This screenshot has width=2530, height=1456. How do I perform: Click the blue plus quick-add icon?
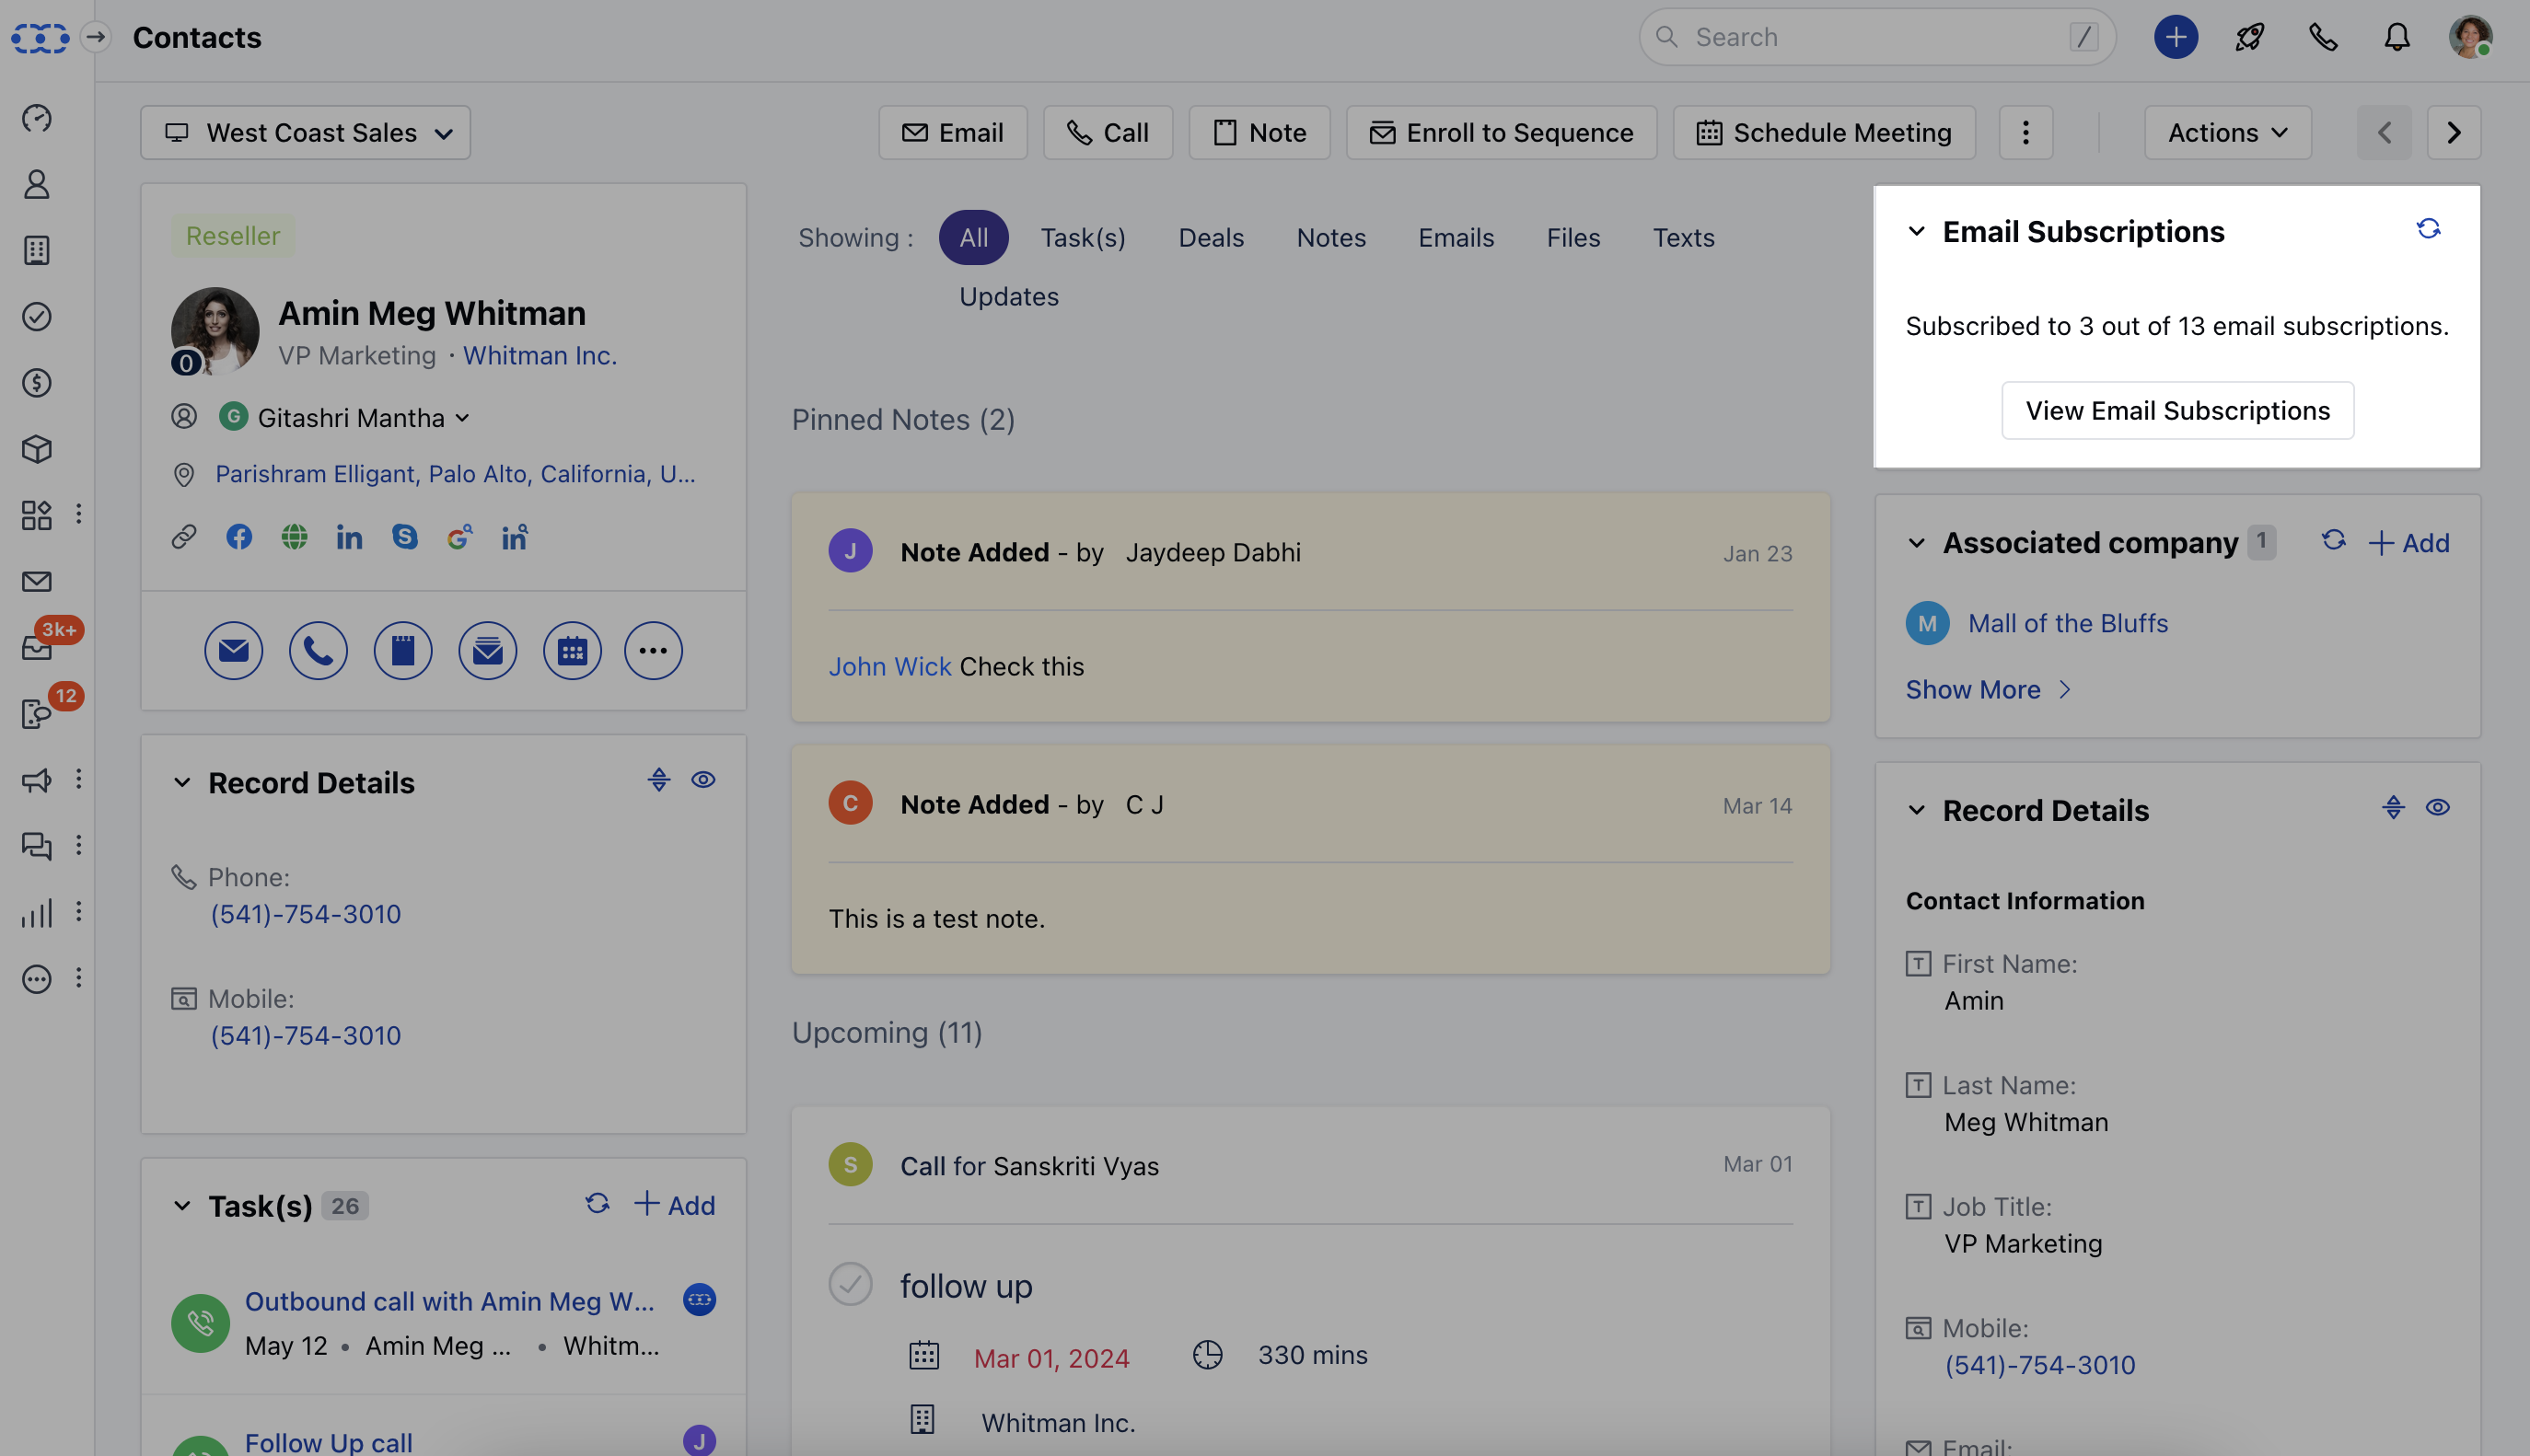2175,38
